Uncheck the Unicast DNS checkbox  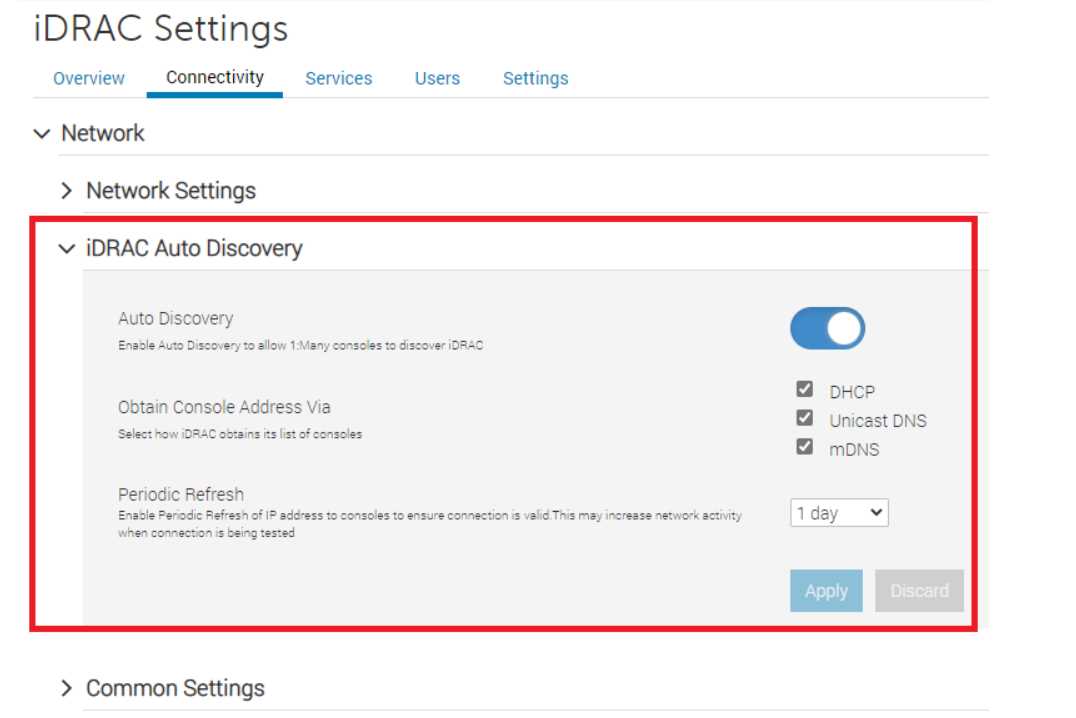804,418
